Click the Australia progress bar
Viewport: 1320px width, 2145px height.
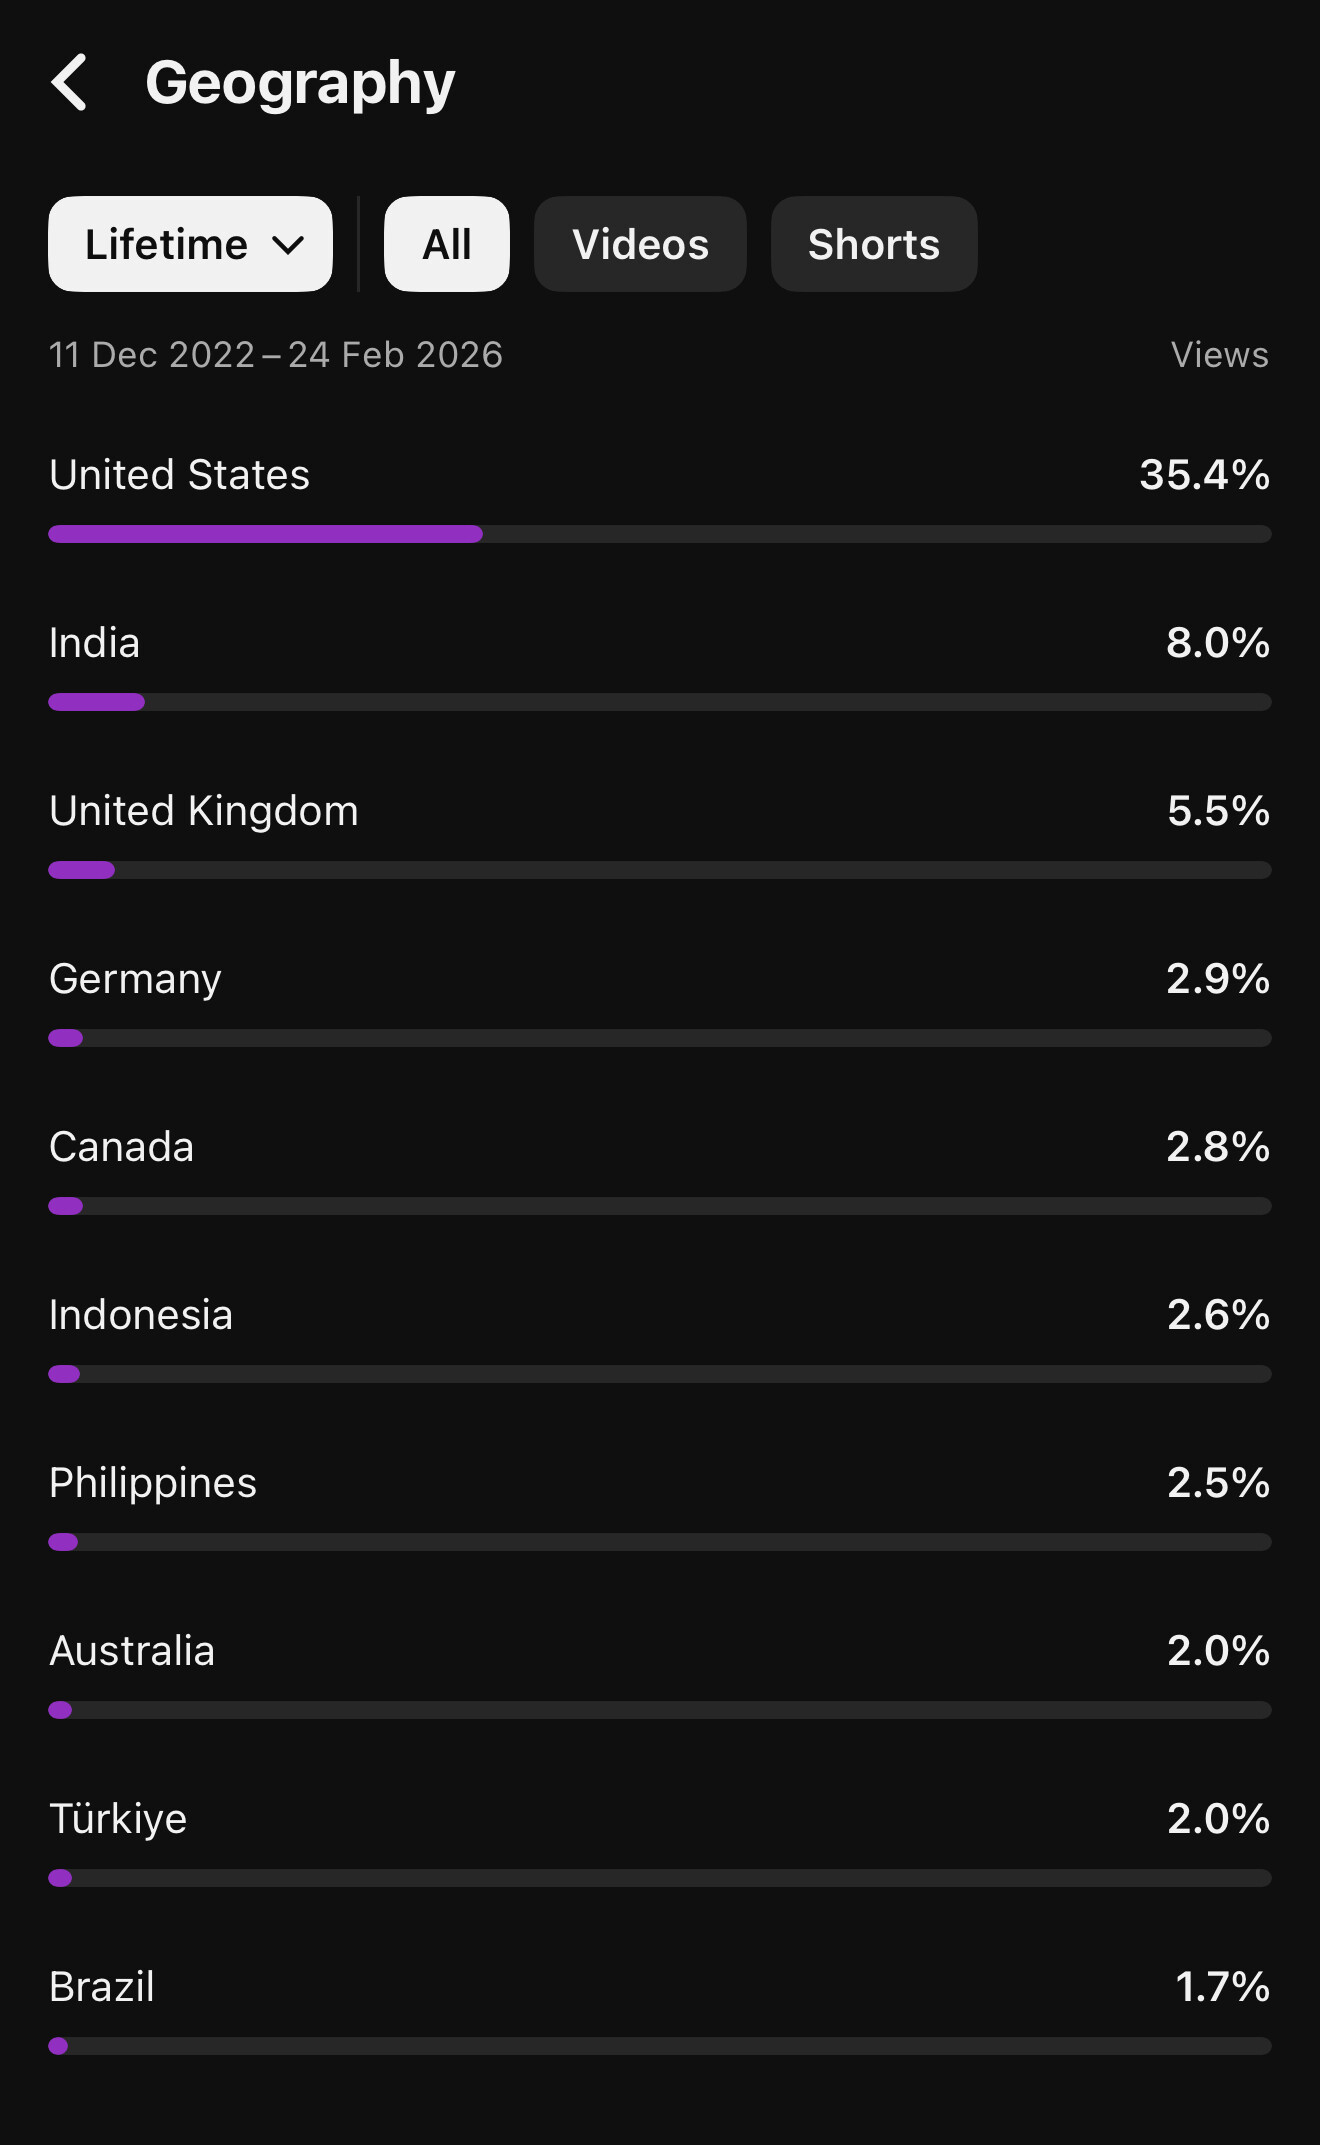click(660, 1710)
